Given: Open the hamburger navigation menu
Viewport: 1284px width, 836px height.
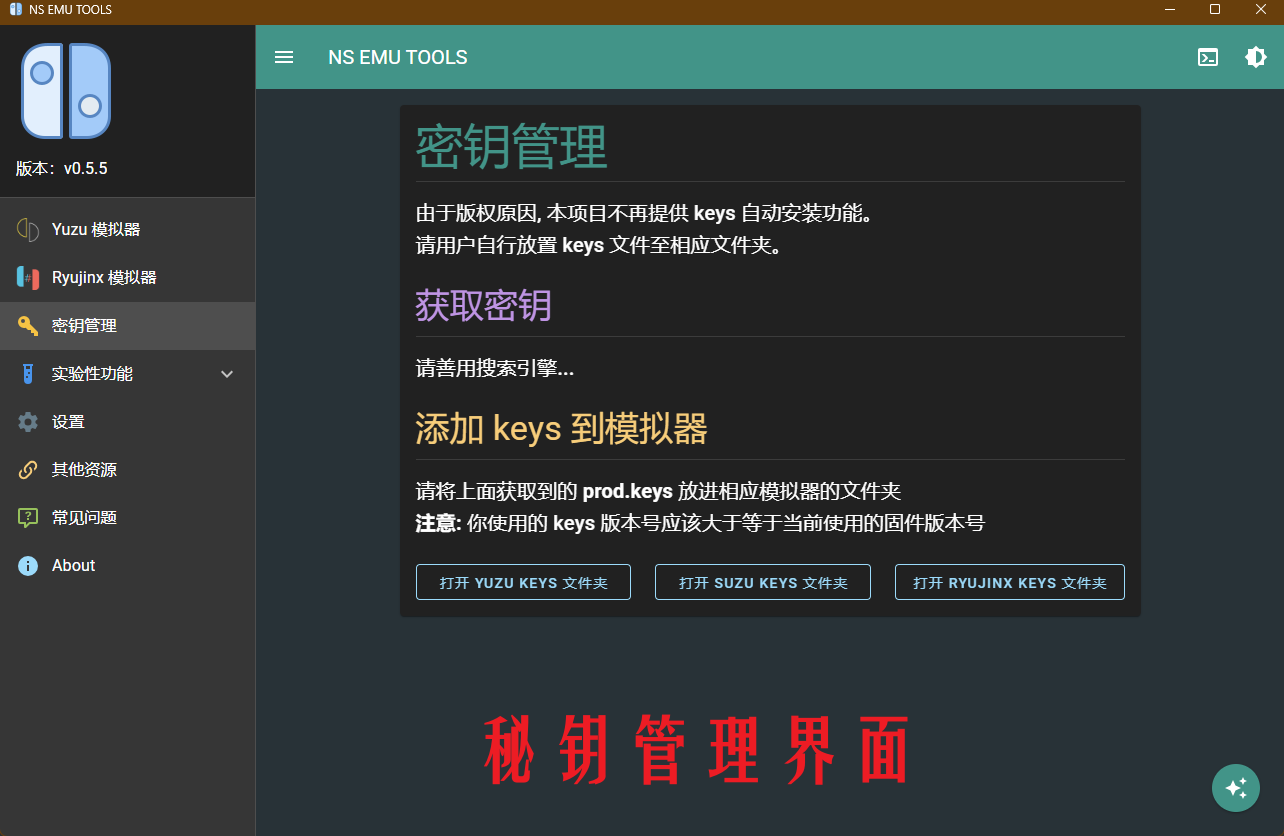Looking at the screenshot, I should click(284, 57).
